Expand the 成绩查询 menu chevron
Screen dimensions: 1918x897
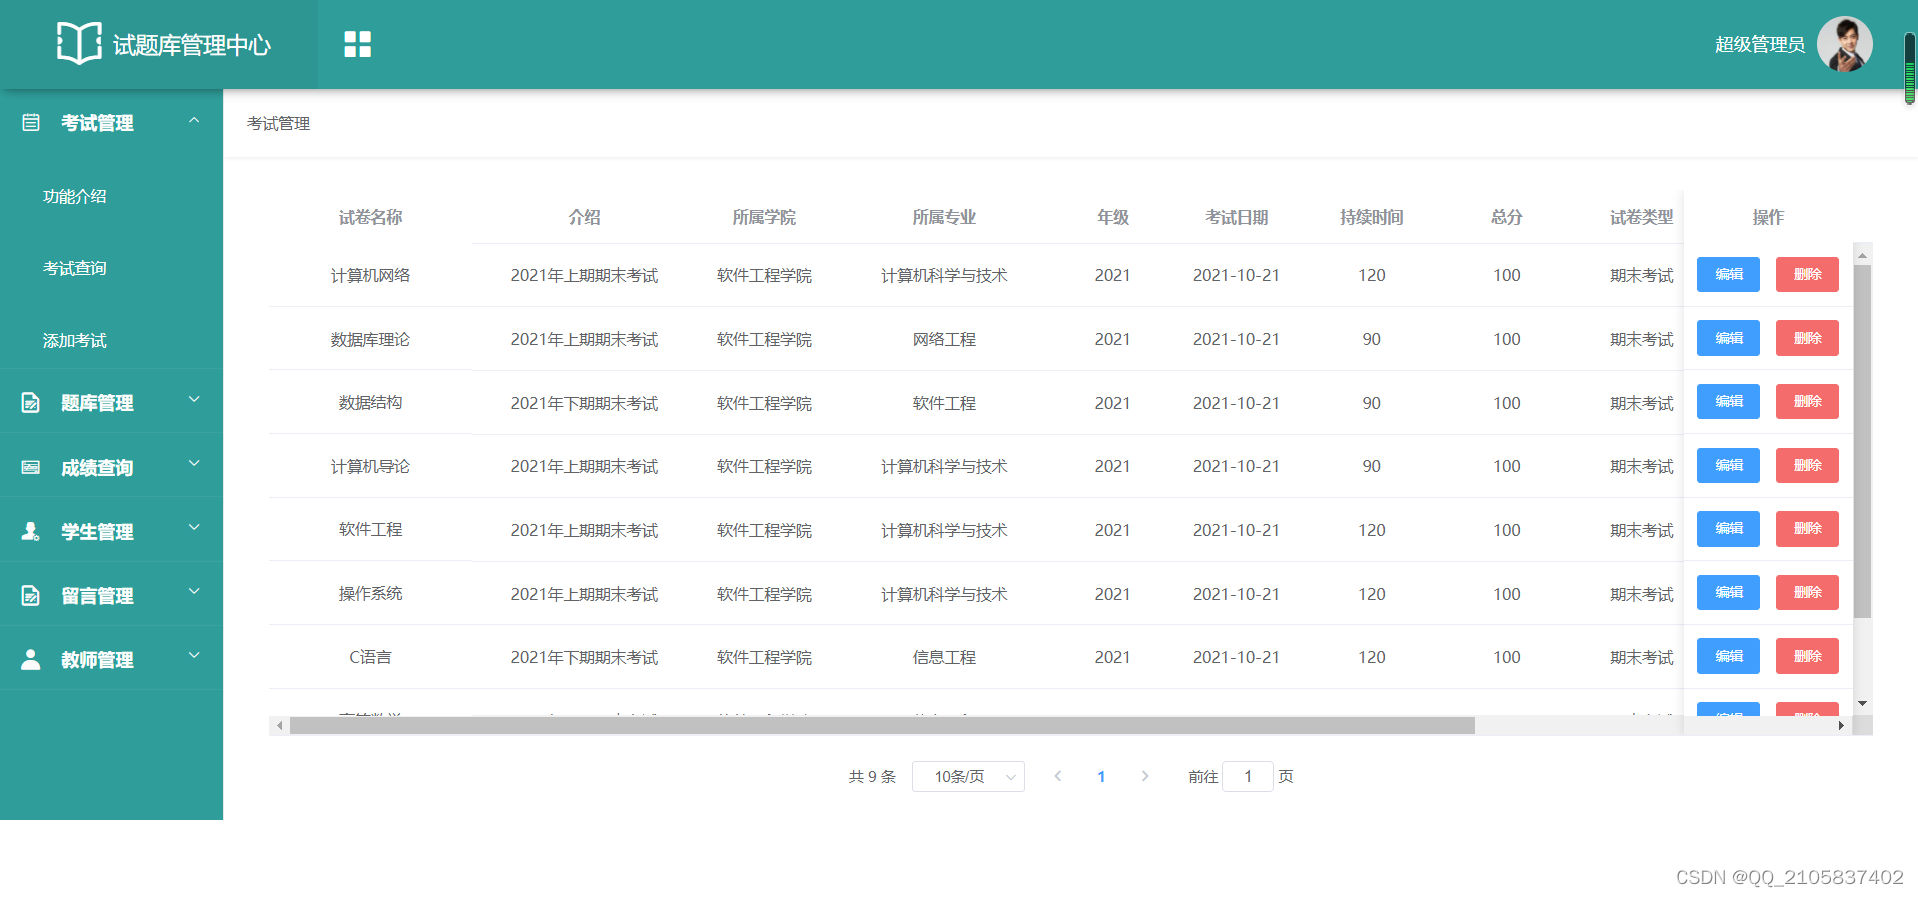click(x=194, y=463)
